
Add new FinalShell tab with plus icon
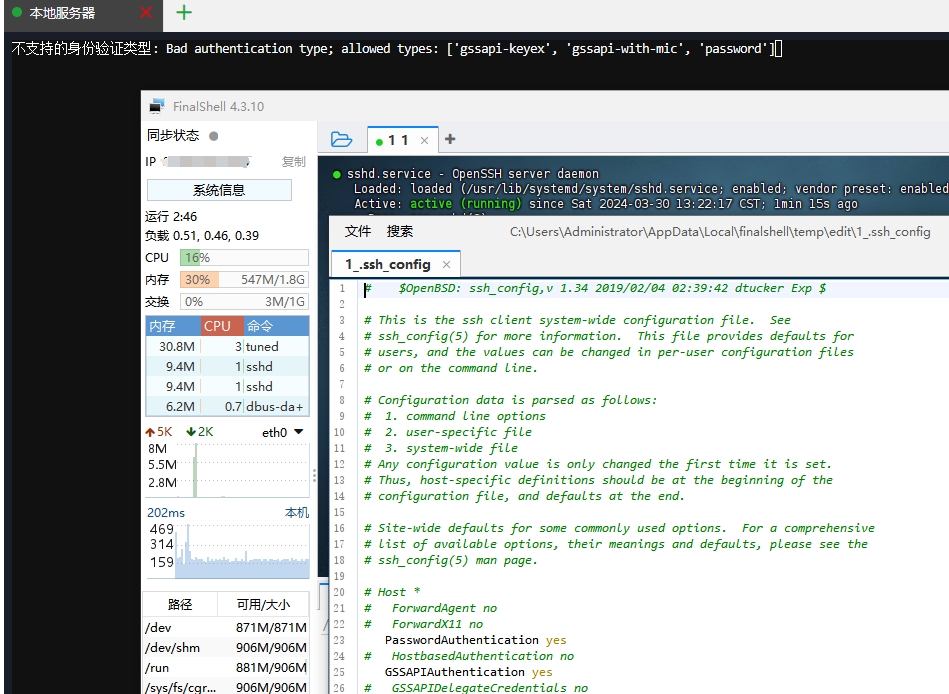coord(450,139)
